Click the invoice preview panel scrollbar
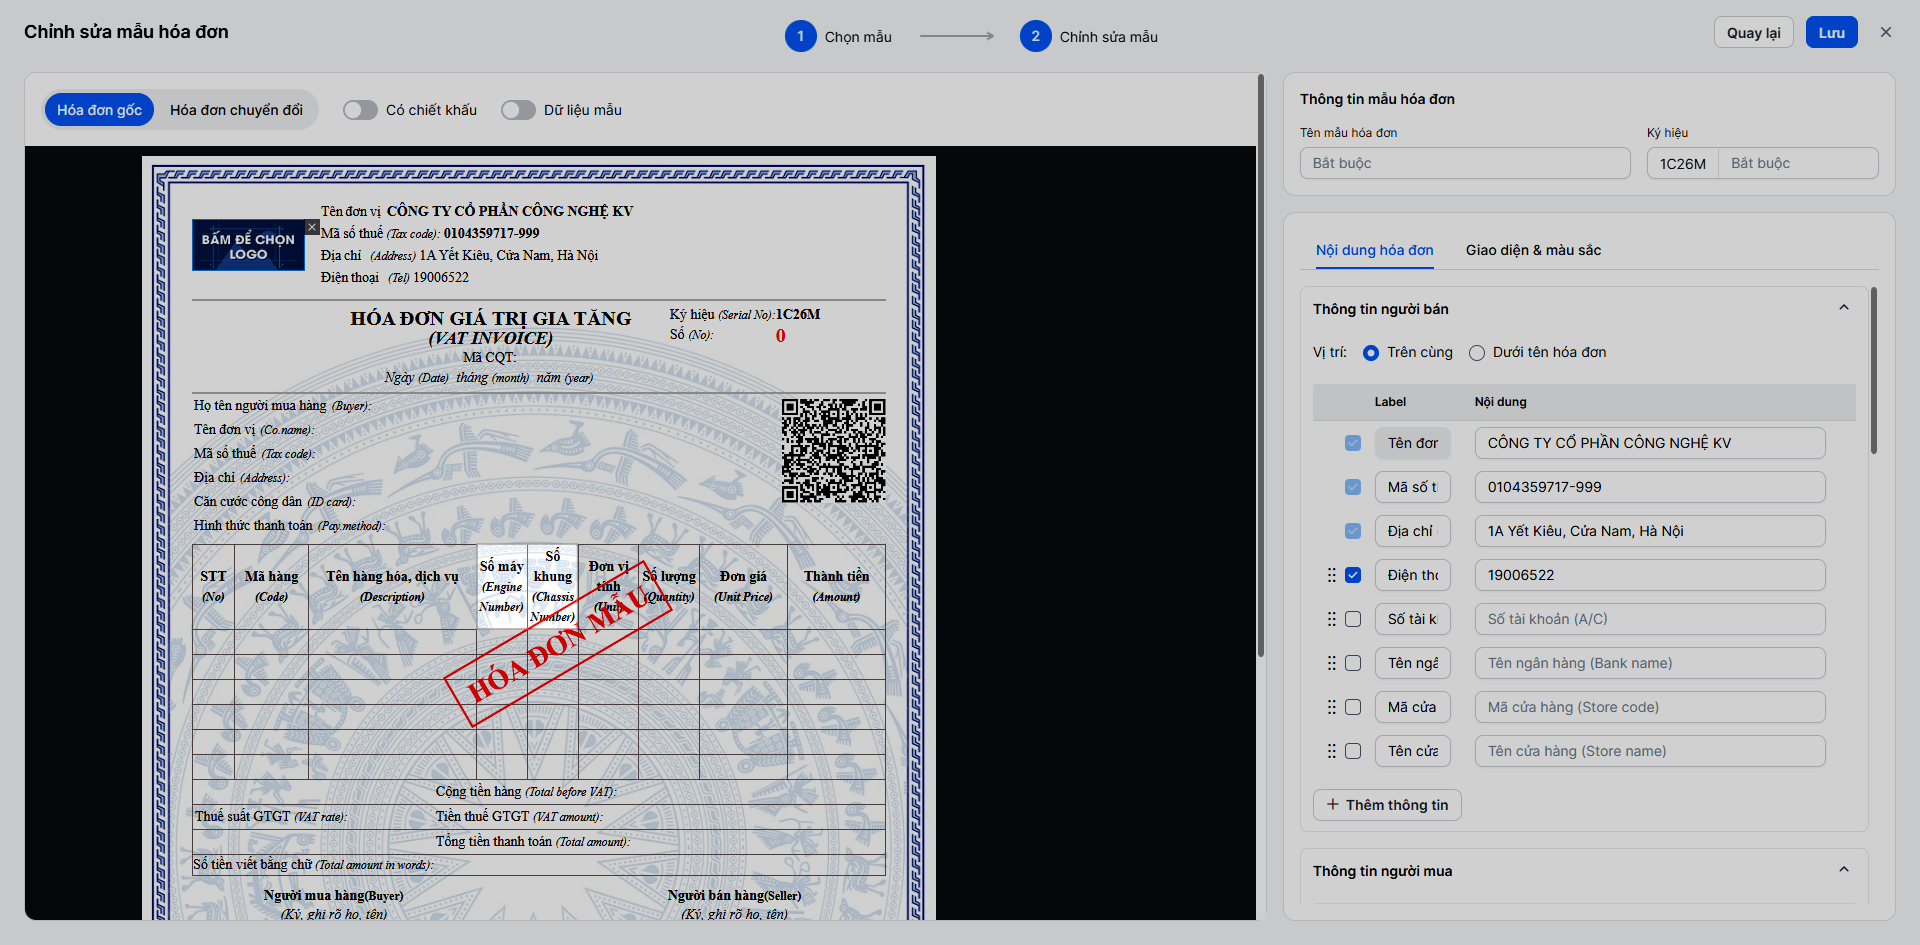 [x=1261, y=365]
